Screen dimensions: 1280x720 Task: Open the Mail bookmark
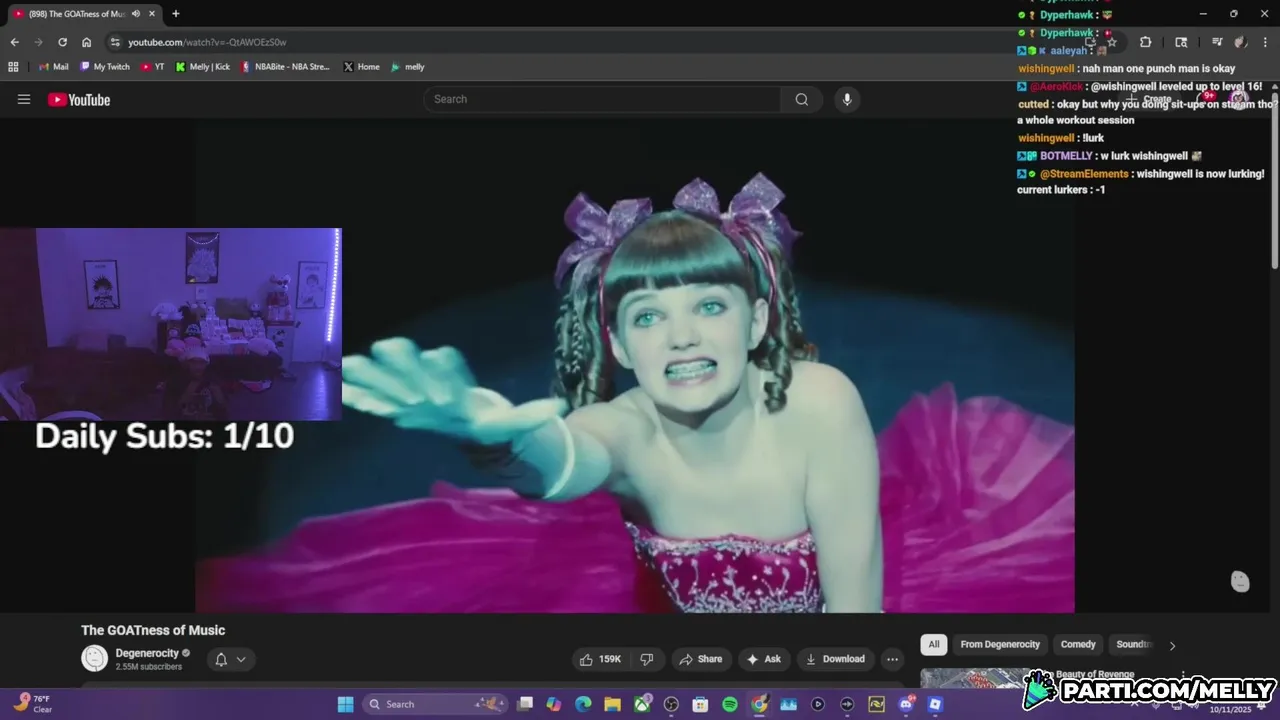pyautogui.click(x=53, y=67)
